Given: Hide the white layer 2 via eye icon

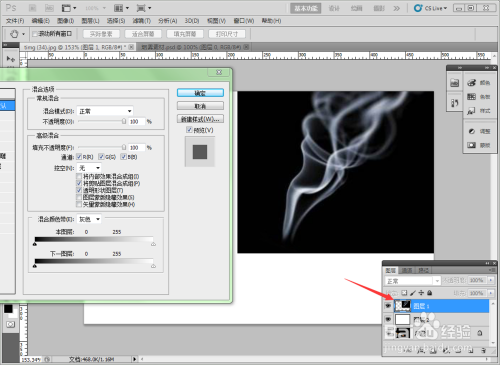Looking at the screenshot, I should tap(388, 319).
